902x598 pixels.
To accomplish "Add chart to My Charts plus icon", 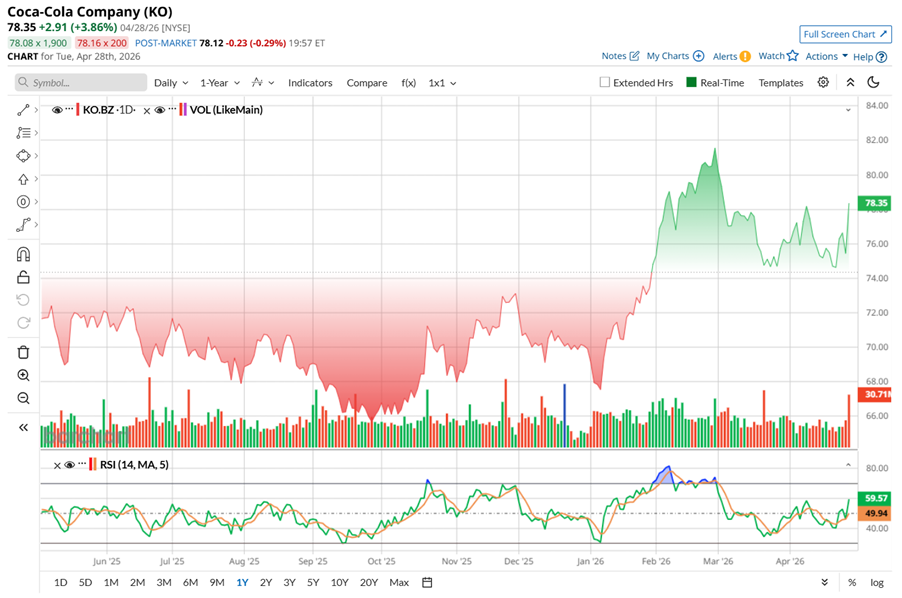I will (698, 56).
